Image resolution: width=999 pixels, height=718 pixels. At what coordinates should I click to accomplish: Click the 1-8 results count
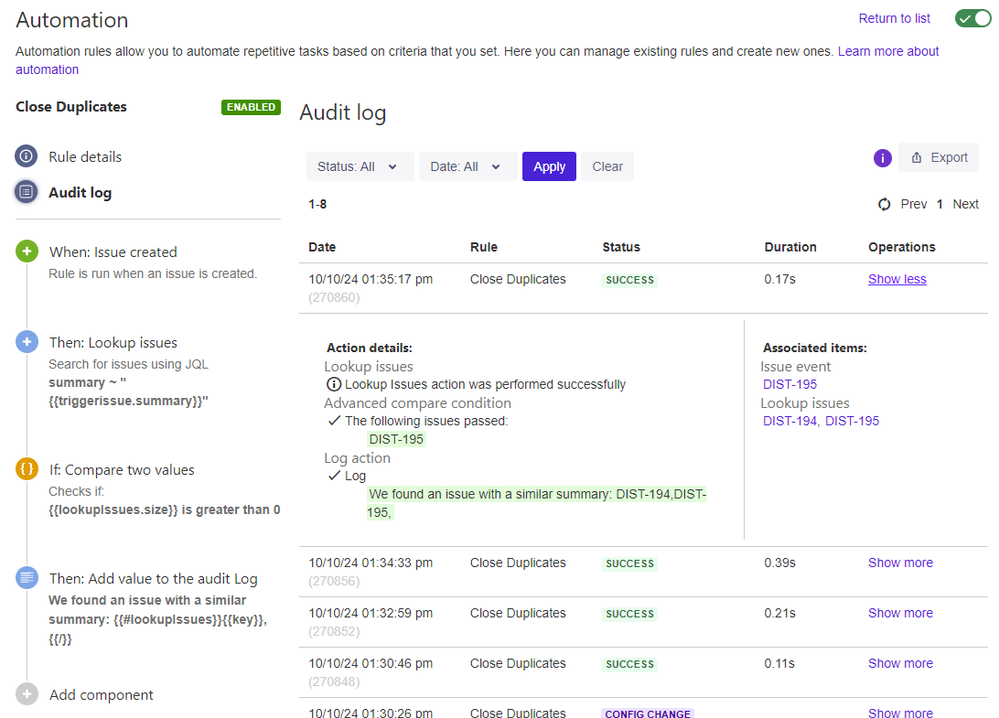pos(317,204)
